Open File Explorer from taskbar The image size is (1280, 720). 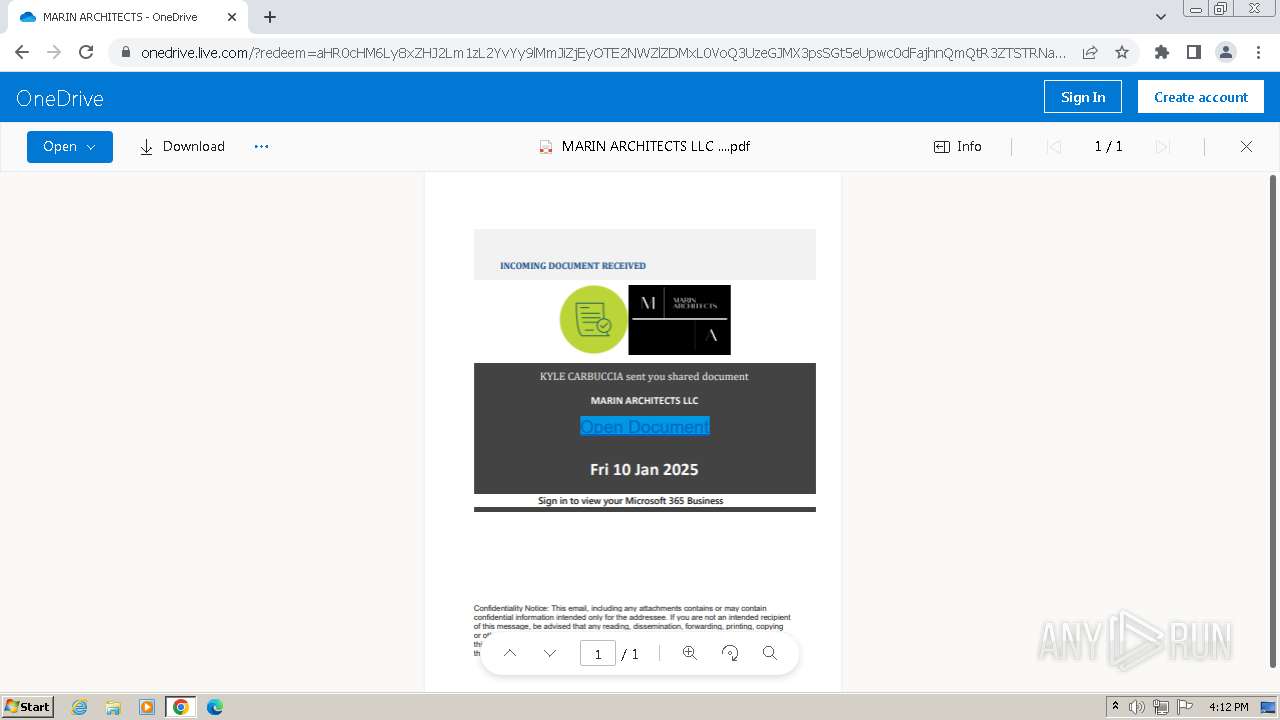113,707
